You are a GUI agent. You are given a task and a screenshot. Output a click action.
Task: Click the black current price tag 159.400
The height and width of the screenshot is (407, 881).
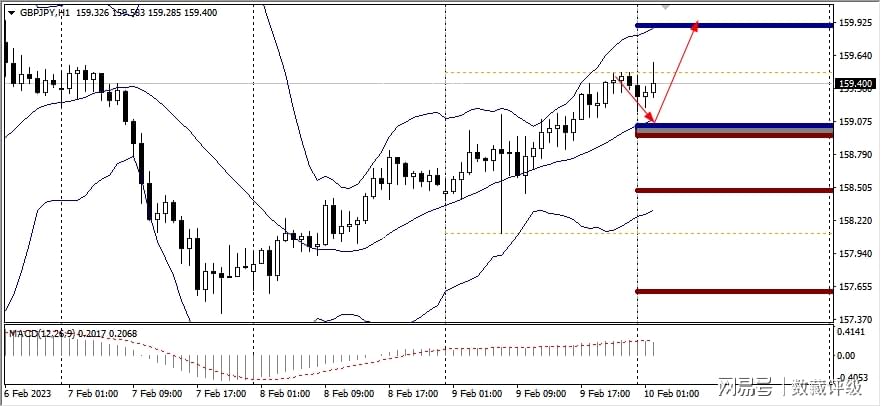click(x=855, y=84)
